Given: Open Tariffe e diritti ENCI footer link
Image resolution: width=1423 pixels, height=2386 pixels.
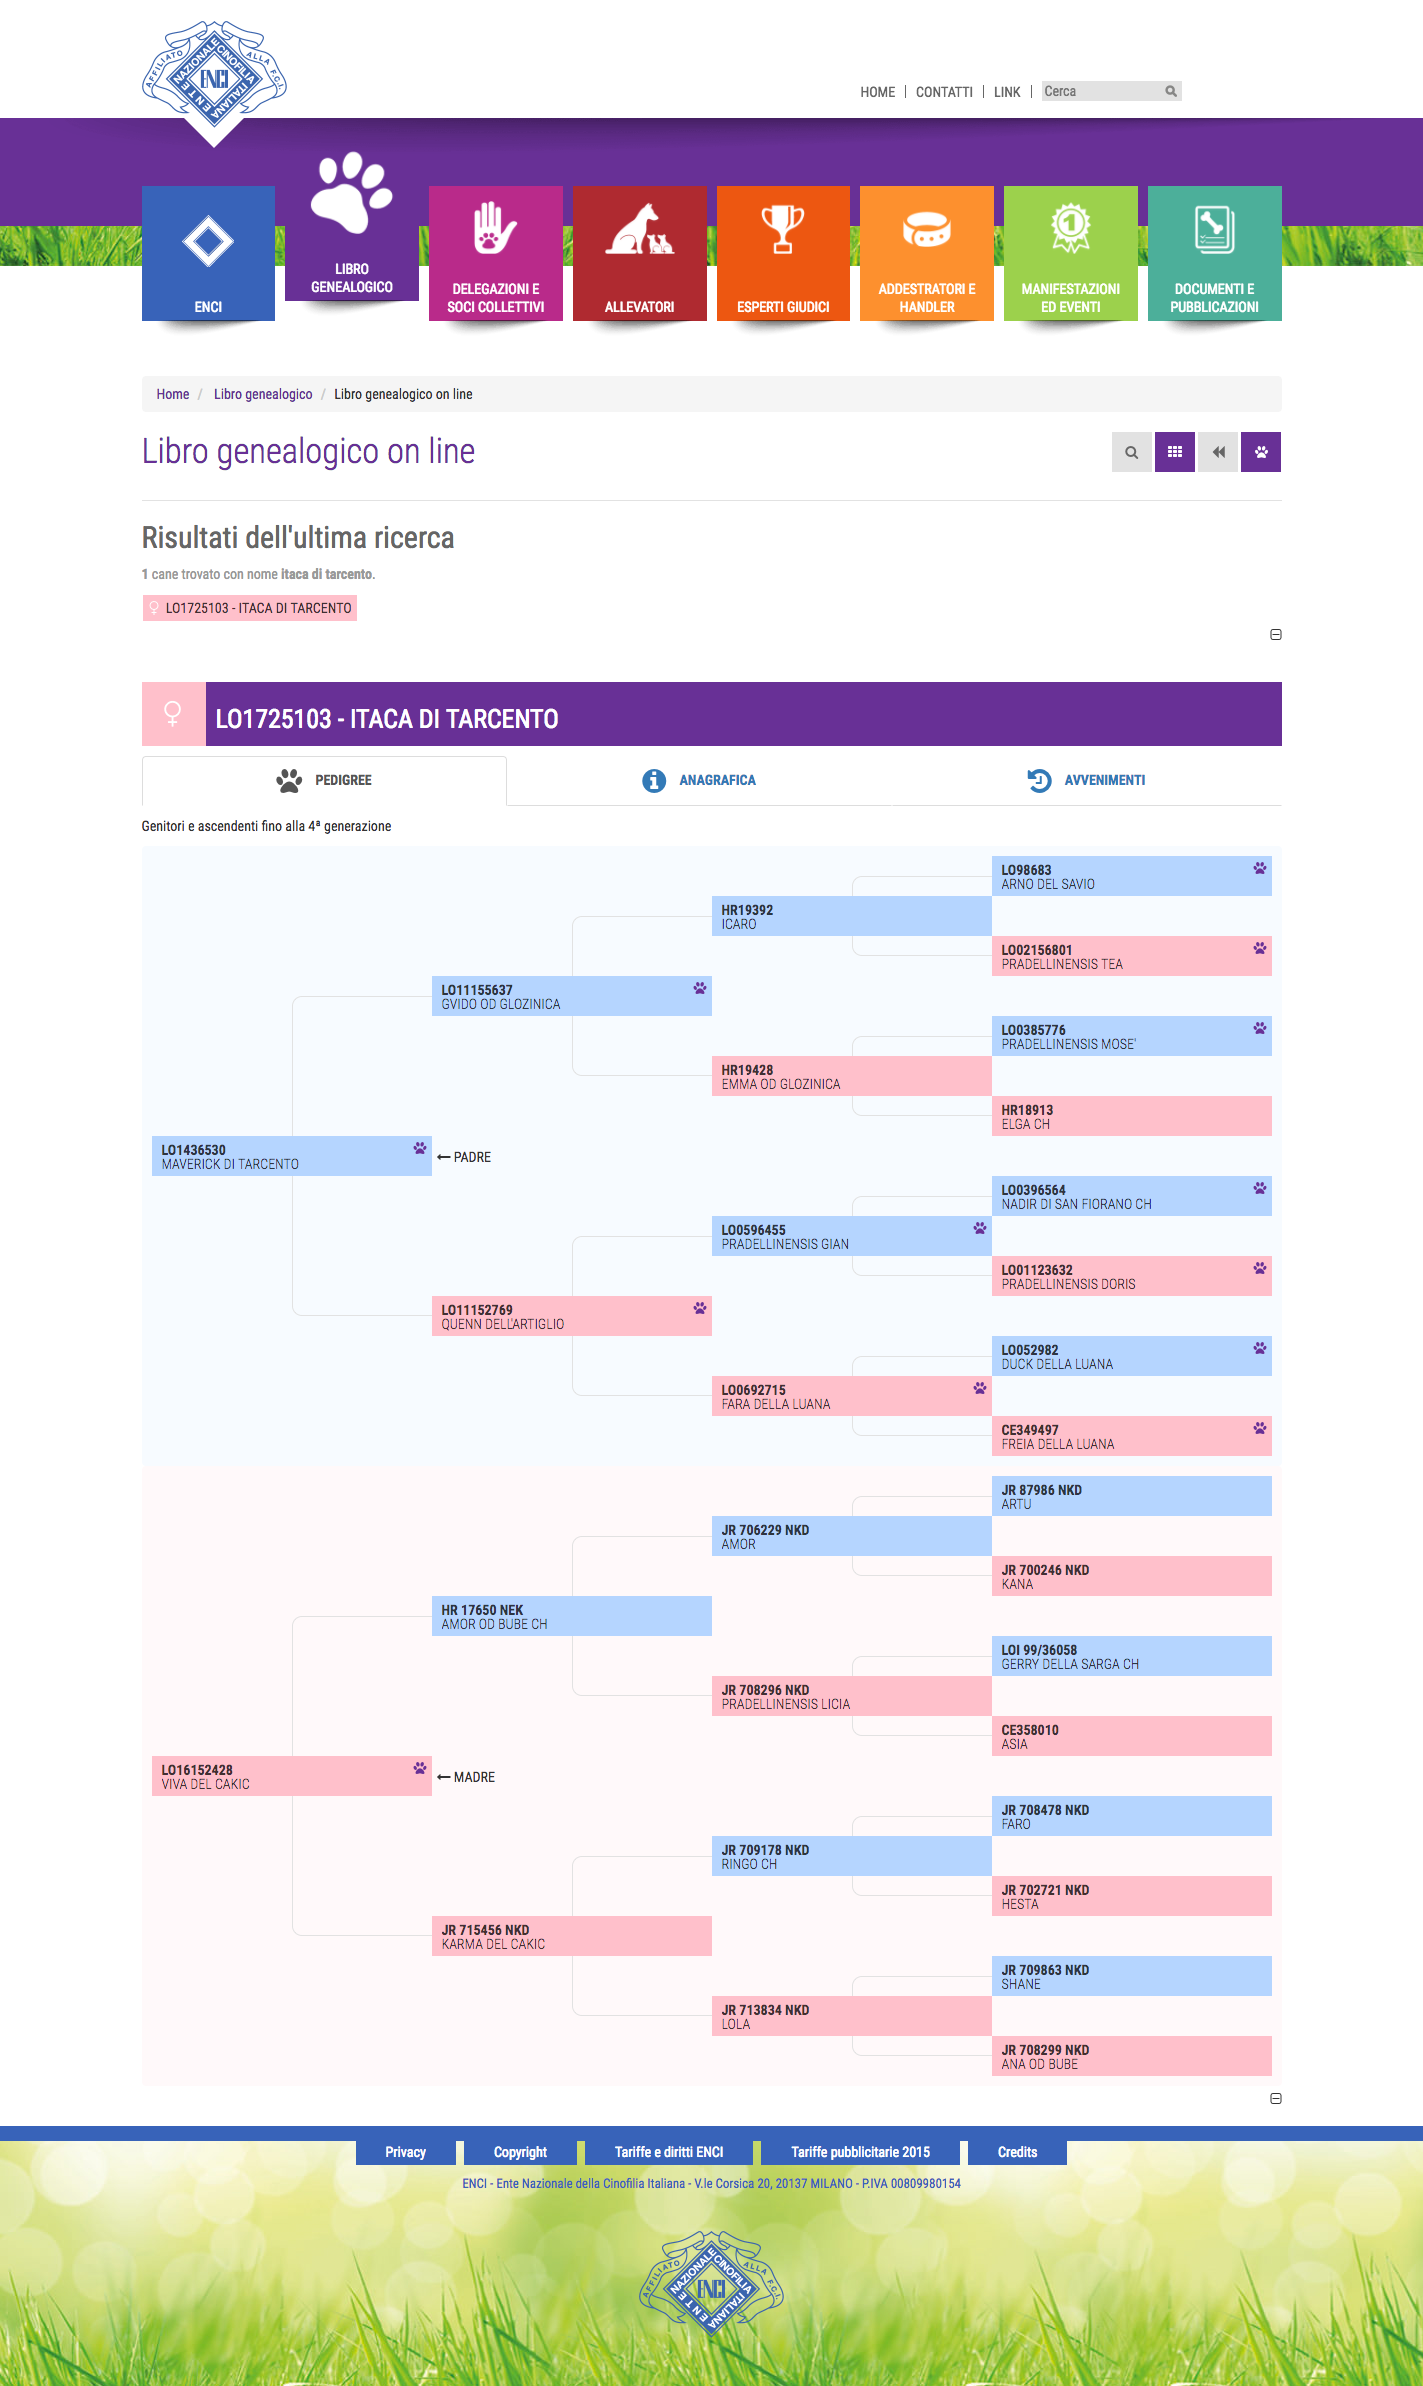Looking at the screenshot, I should click(x=669, y=2152).
